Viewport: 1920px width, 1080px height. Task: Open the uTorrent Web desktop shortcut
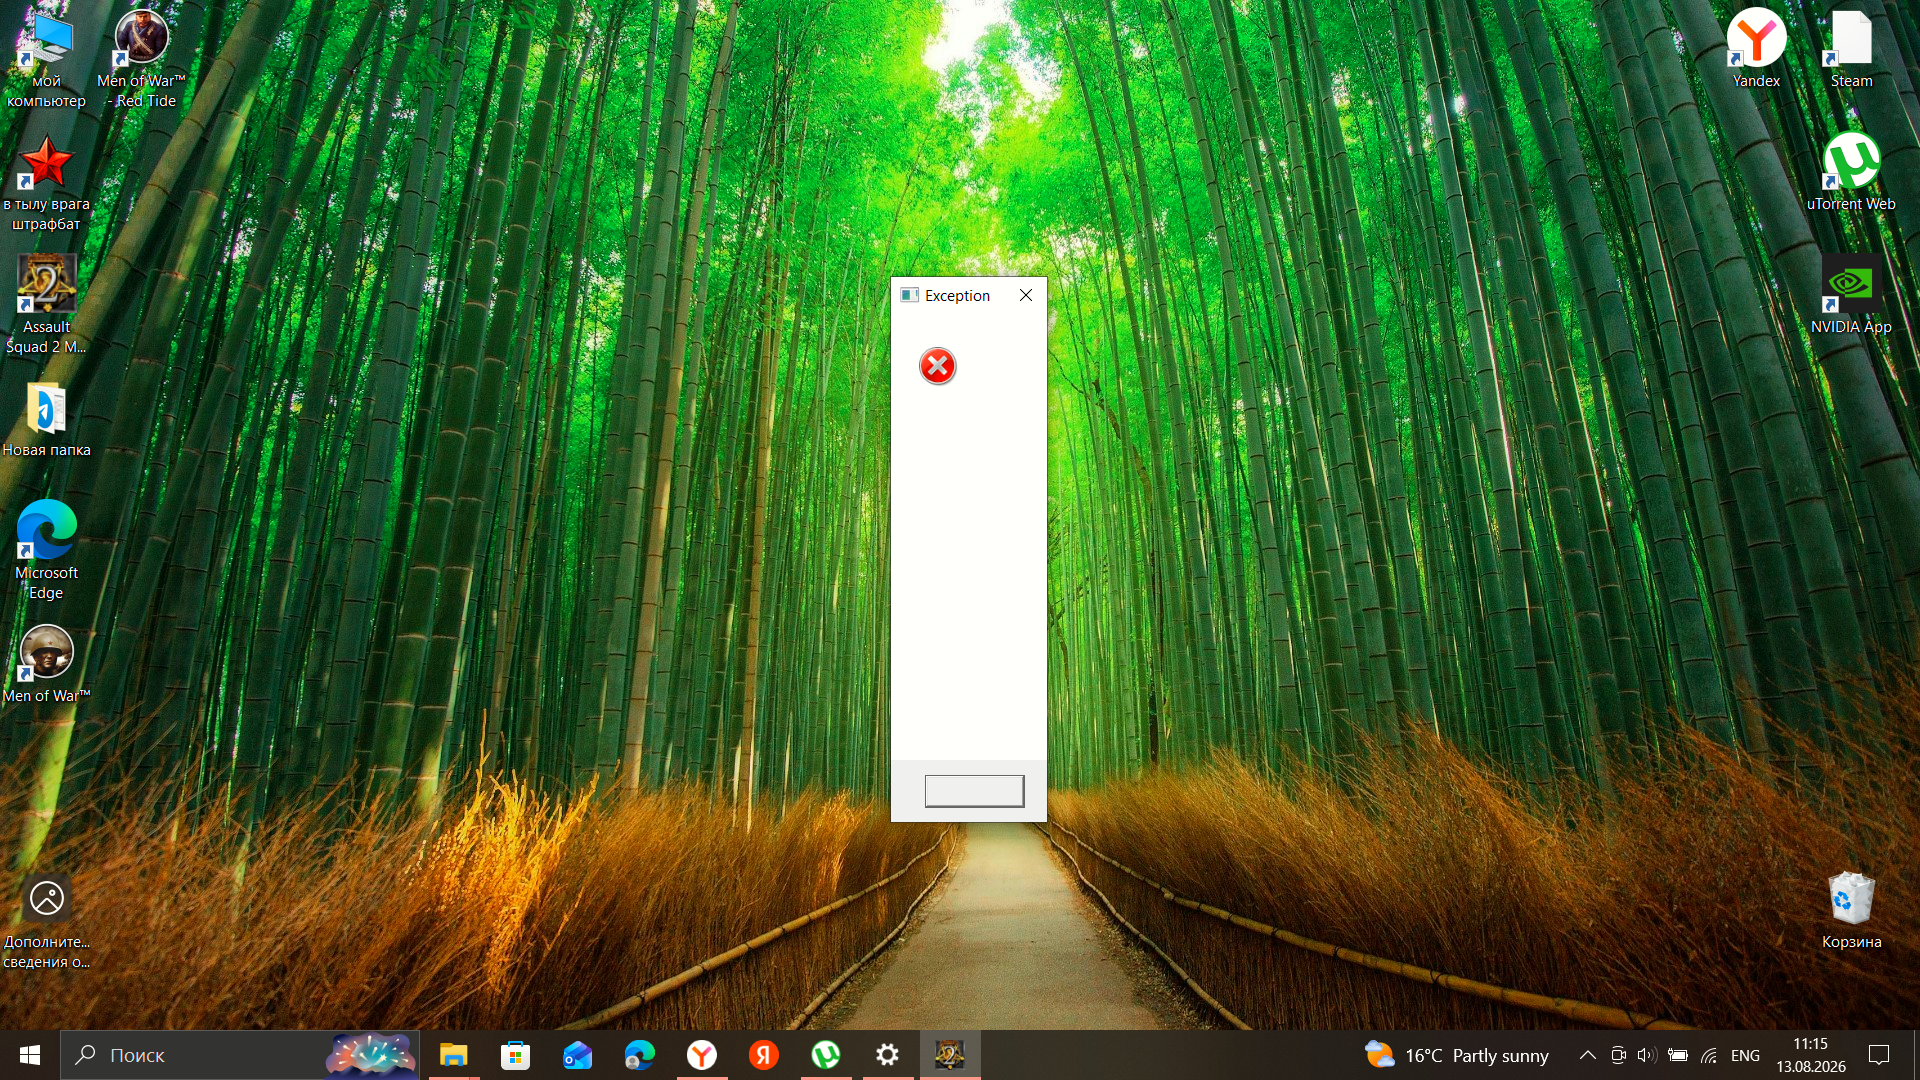point(1851,171)
